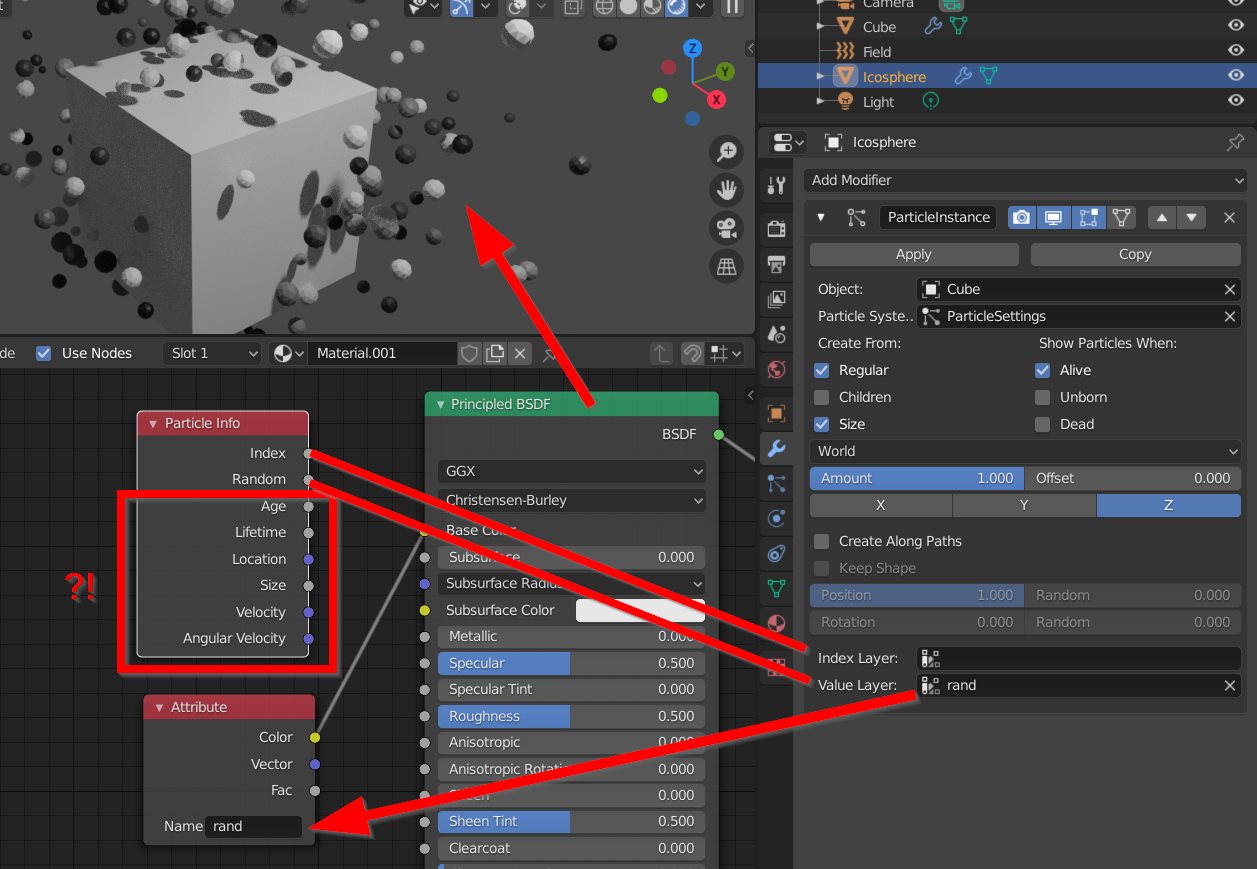Open the Particles properties tab
This screenshot has height=869, width=1257.
[776, 484]
